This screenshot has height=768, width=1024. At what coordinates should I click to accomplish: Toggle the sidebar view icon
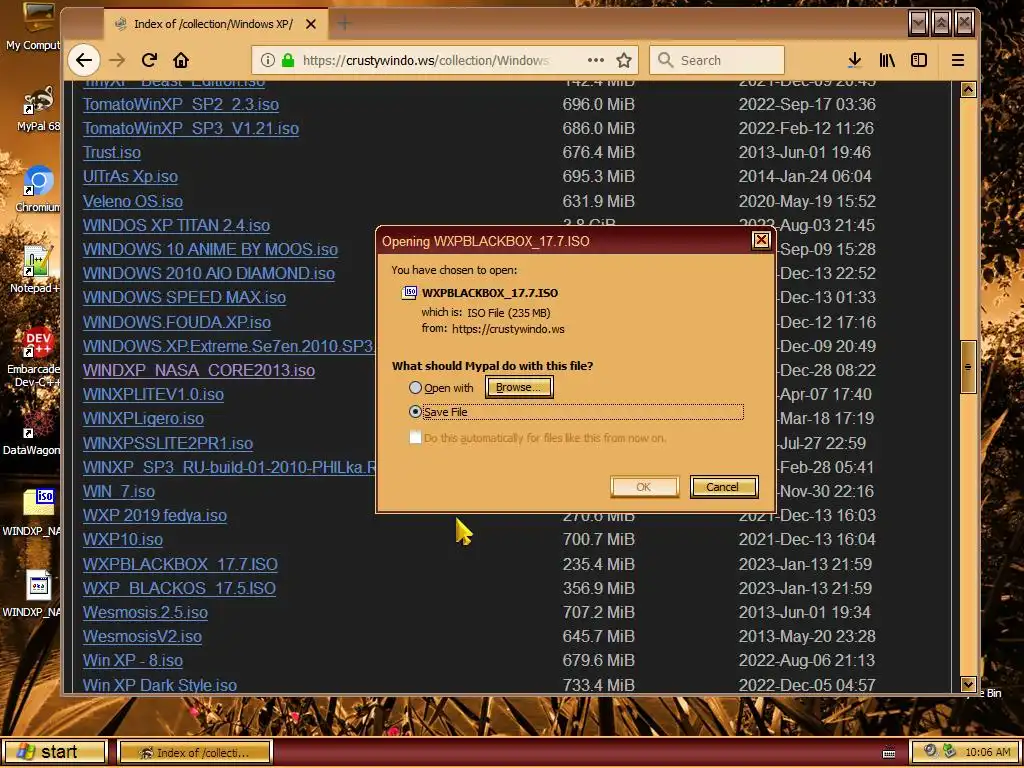pos(919,60)
